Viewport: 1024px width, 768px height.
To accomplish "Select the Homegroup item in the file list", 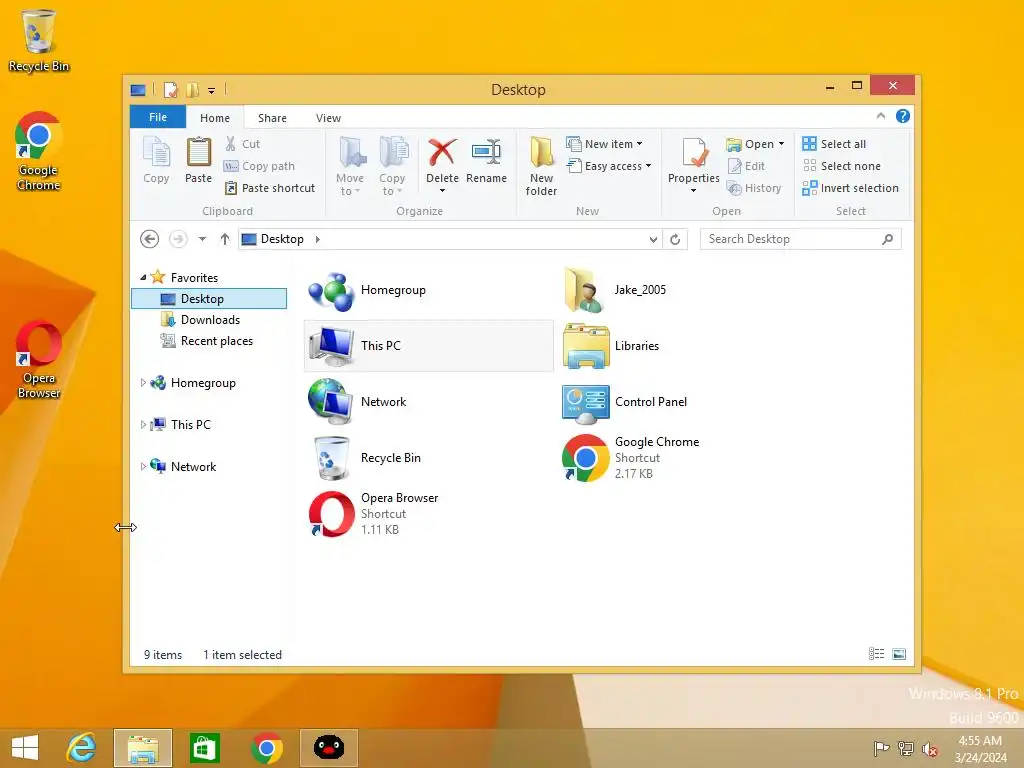I will [429, 290].
